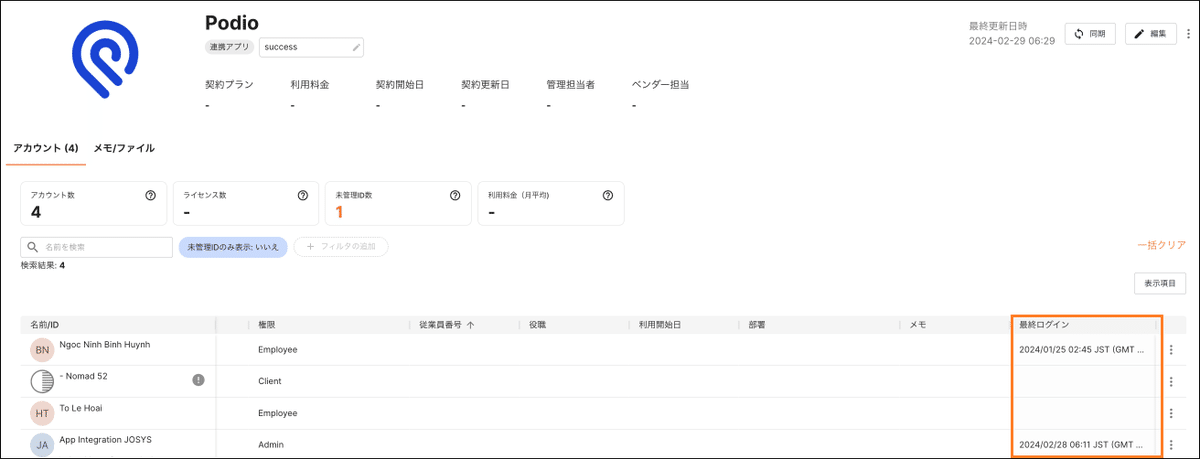Click timestamp 2024-02-29 06:29

(x=1012, y=41)
